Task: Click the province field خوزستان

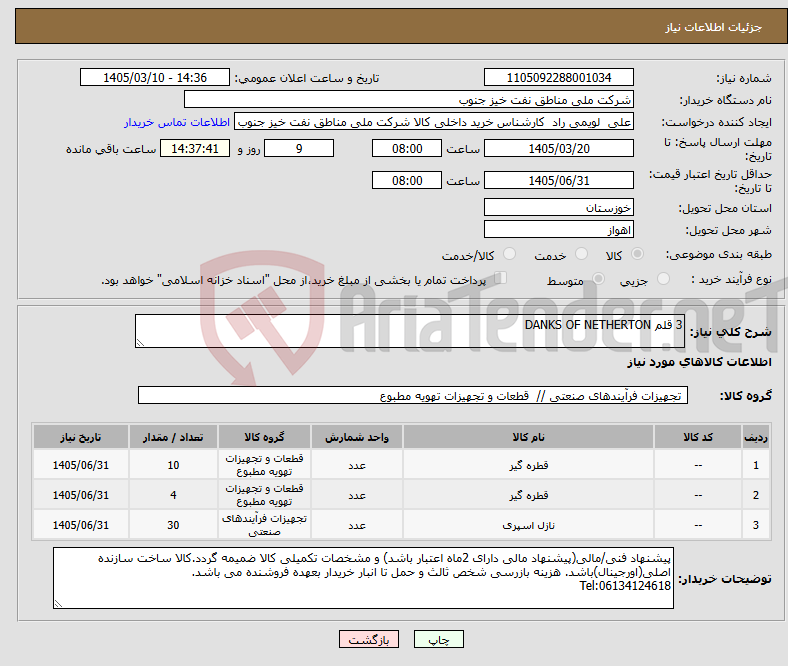Action: (559, 207)
